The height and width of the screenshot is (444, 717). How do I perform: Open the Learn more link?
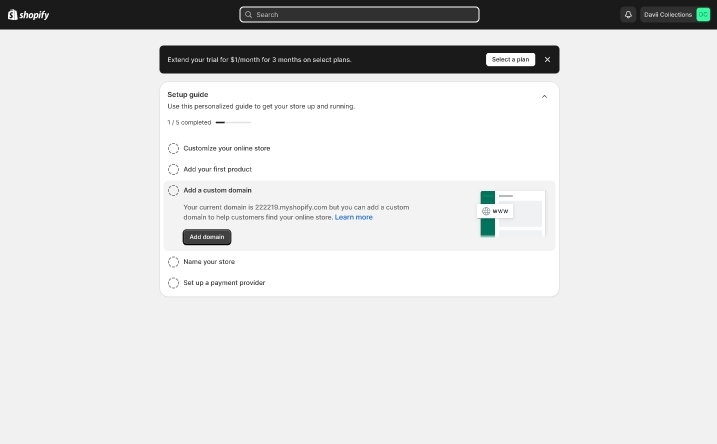pos(353,217)
